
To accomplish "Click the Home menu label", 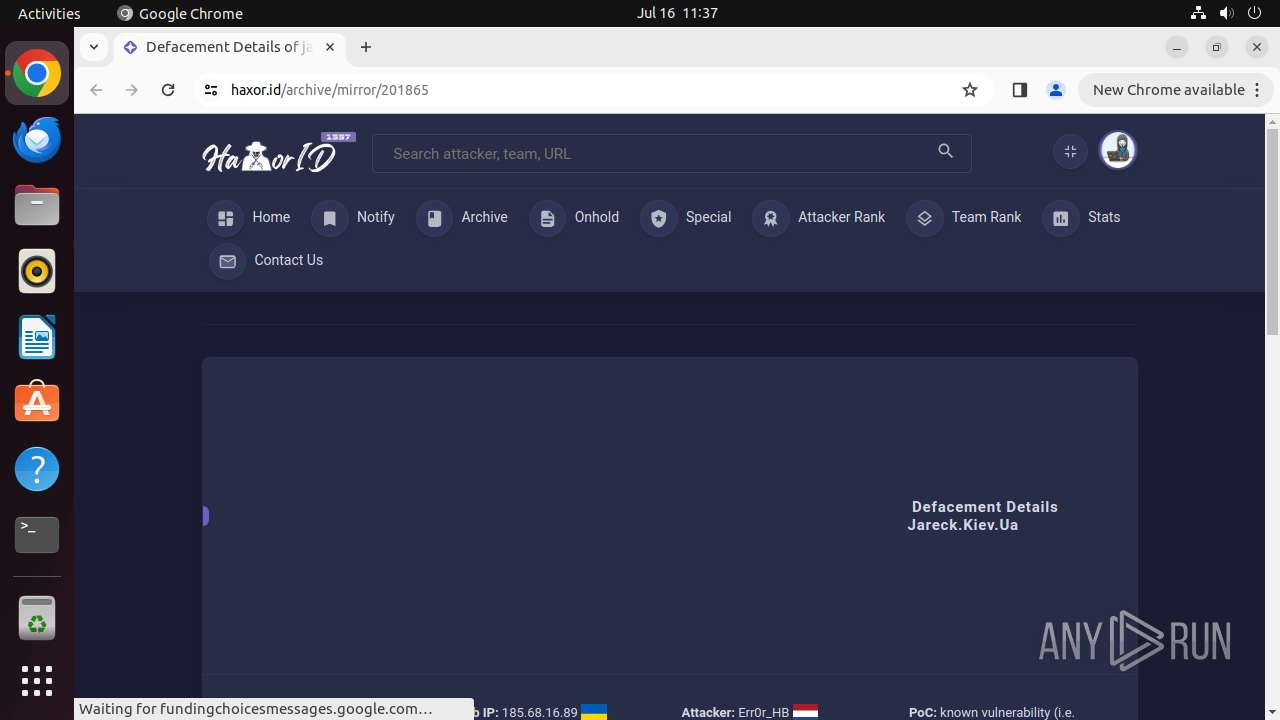I will 271,217.
